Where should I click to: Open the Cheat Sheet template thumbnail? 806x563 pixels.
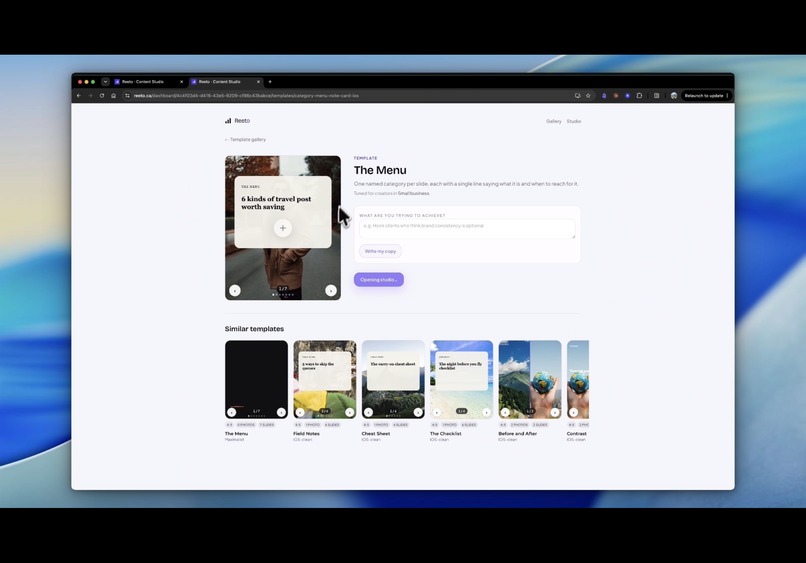(x=393, y=379)
